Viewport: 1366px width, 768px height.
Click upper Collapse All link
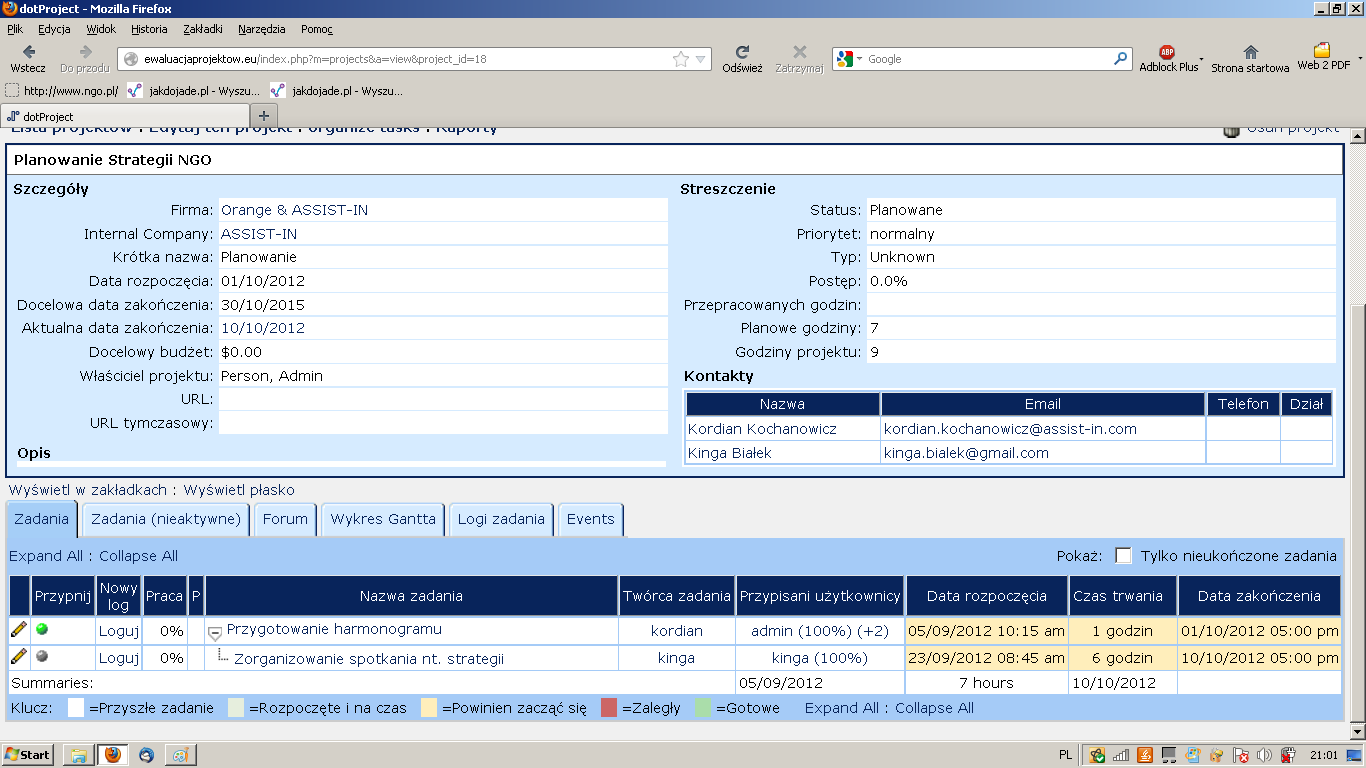click(138, 556)
